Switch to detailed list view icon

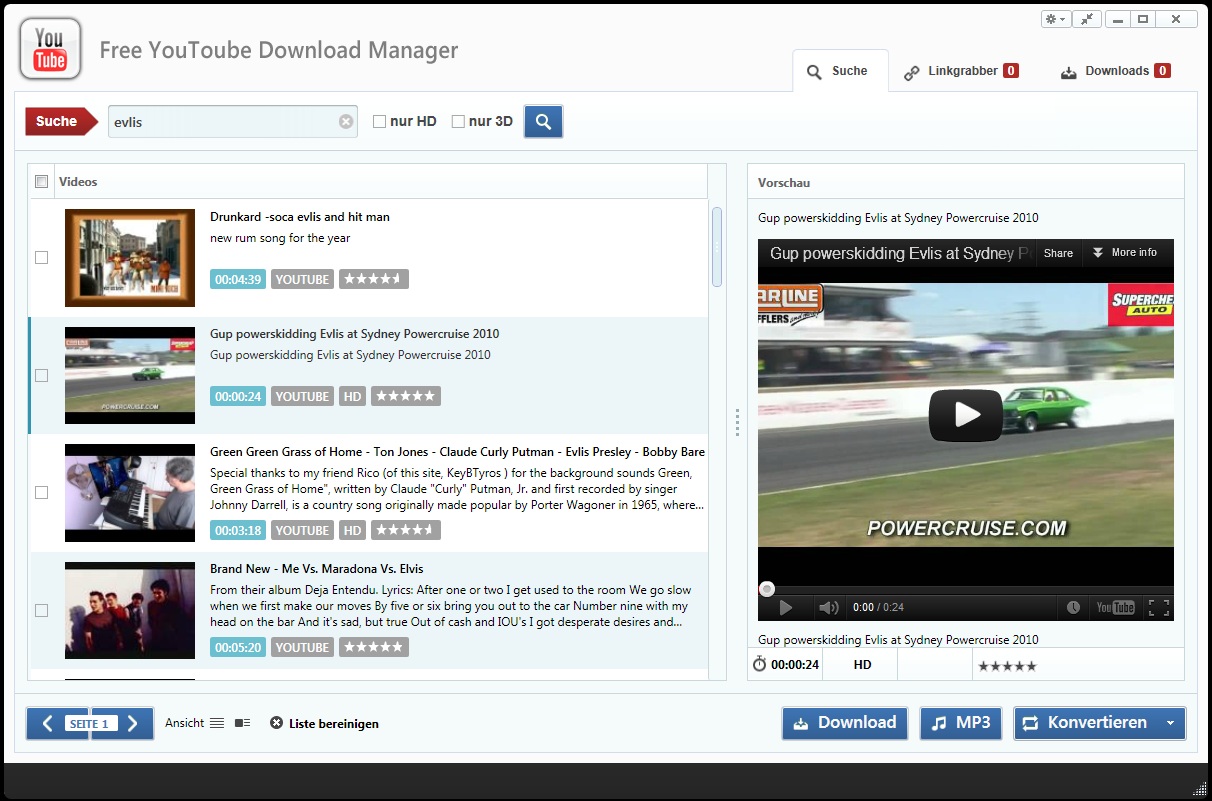(x=242, y=723)
